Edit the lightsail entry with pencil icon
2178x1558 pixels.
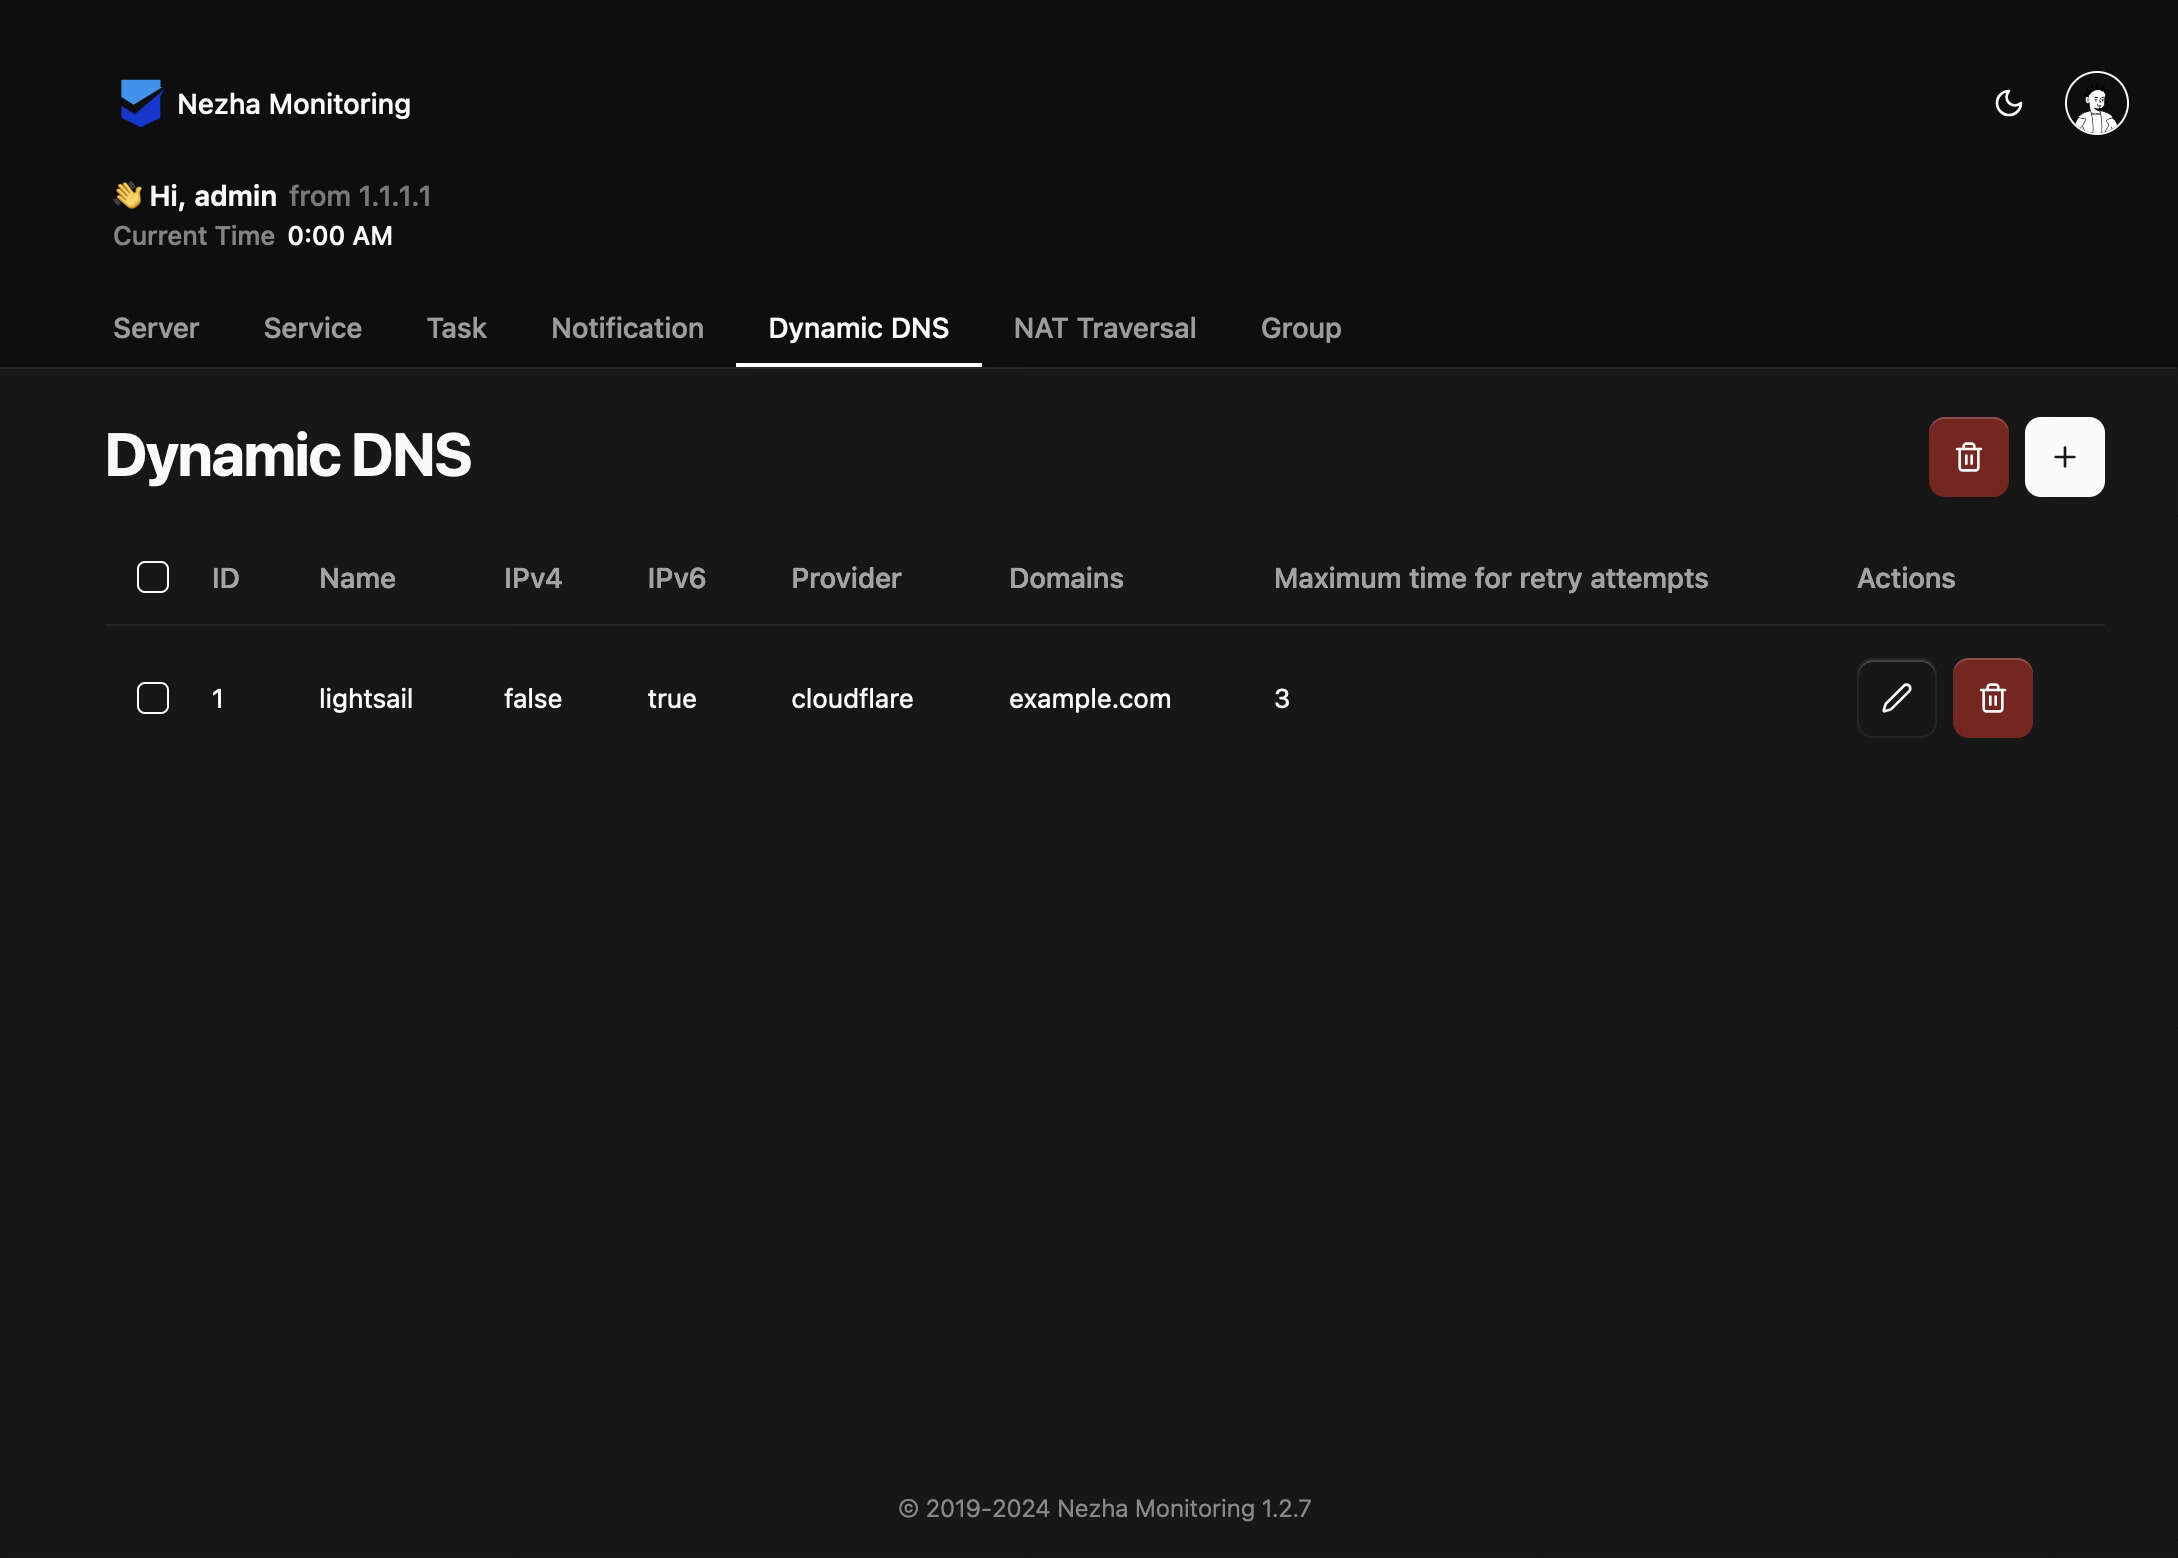point(1896,698)
